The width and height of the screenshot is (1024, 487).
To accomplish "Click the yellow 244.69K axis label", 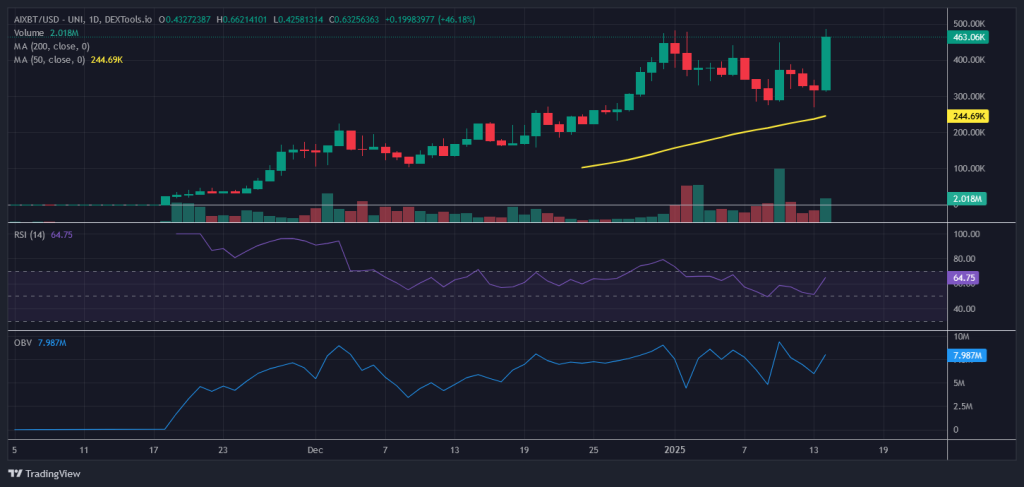I will click(x=968, y=116).
